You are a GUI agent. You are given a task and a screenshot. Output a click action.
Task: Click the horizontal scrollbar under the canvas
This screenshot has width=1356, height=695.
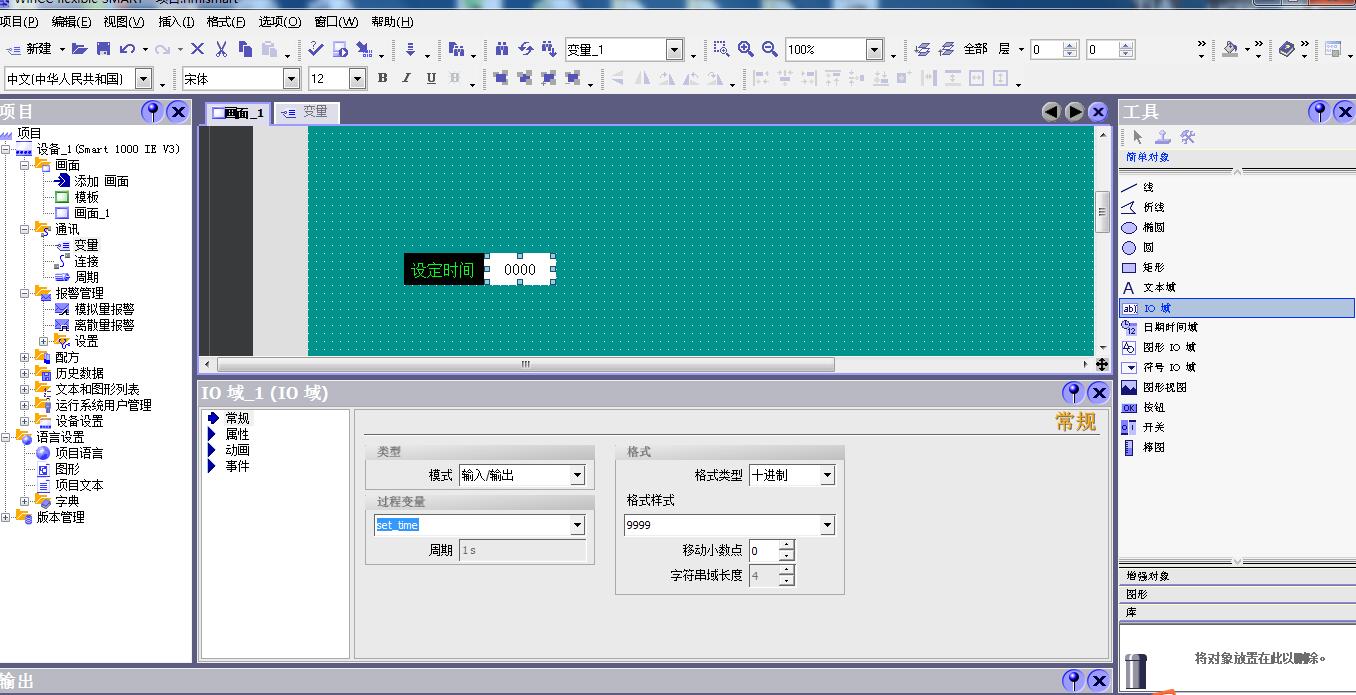pos(525,365)
